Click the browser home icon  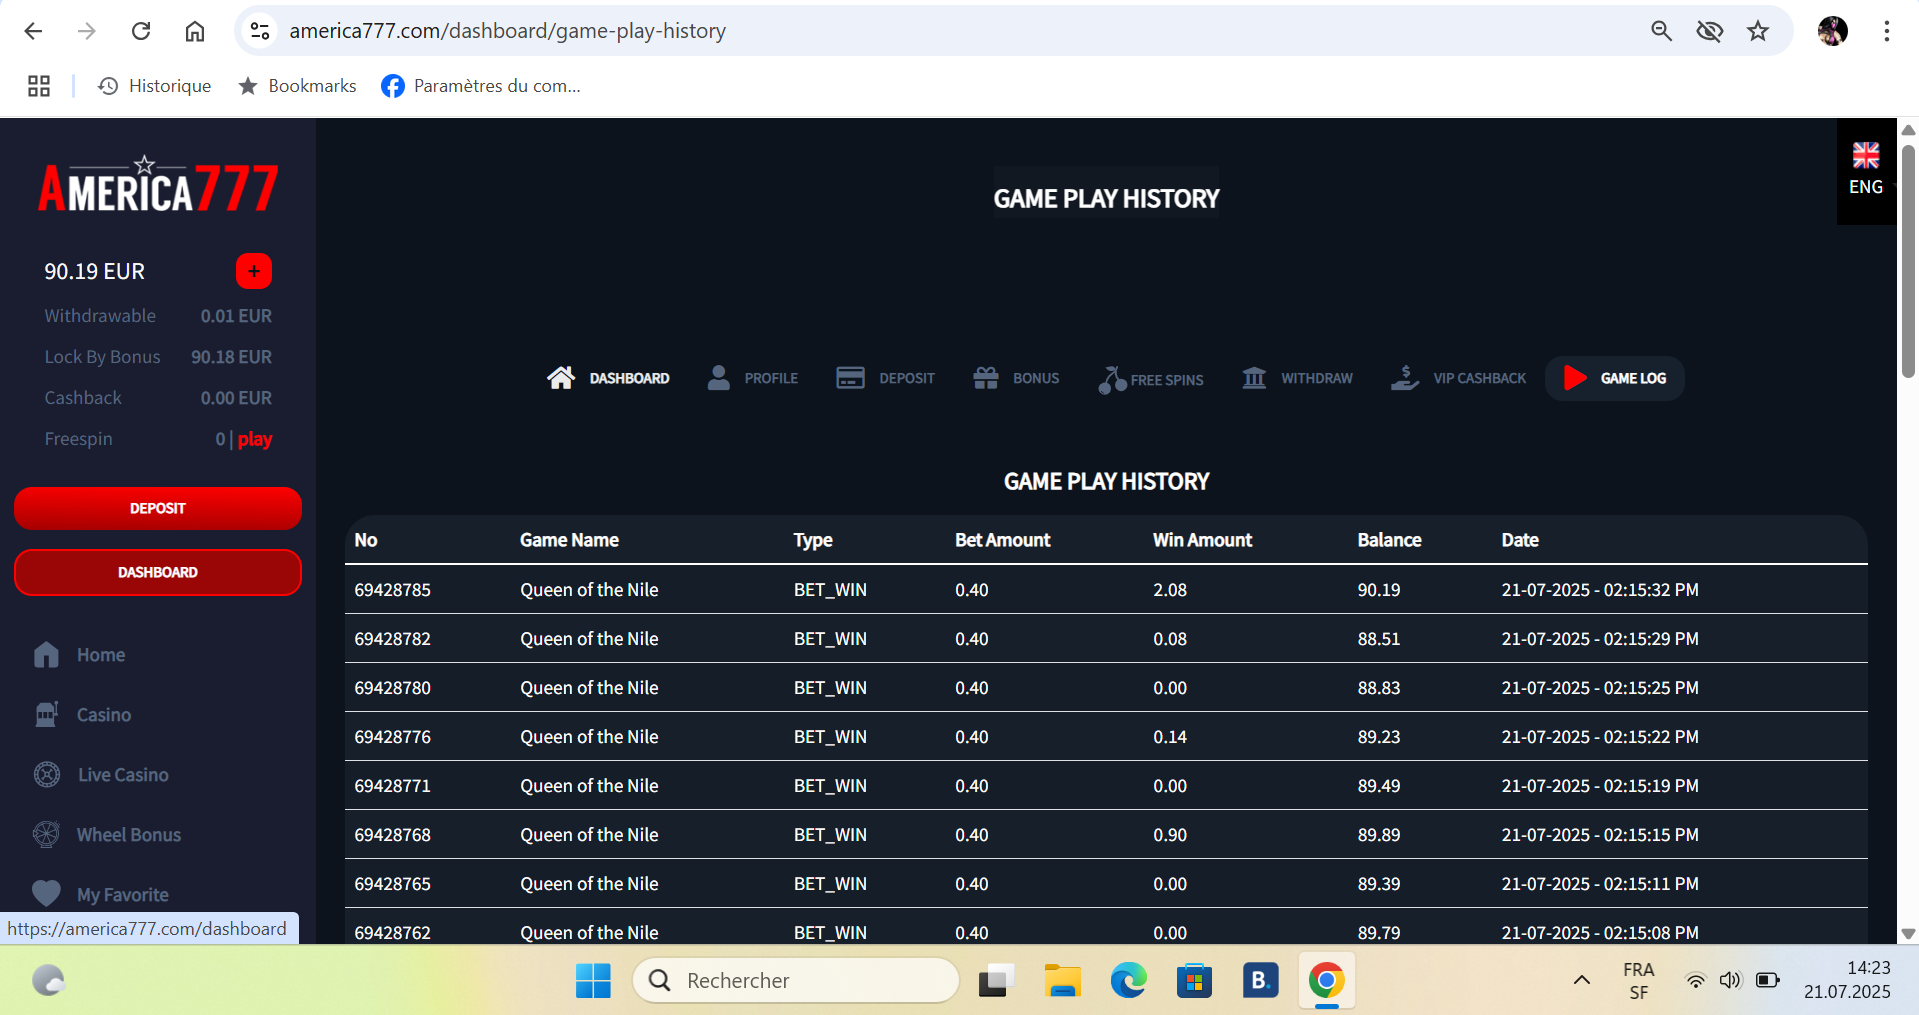pos(195,31)
